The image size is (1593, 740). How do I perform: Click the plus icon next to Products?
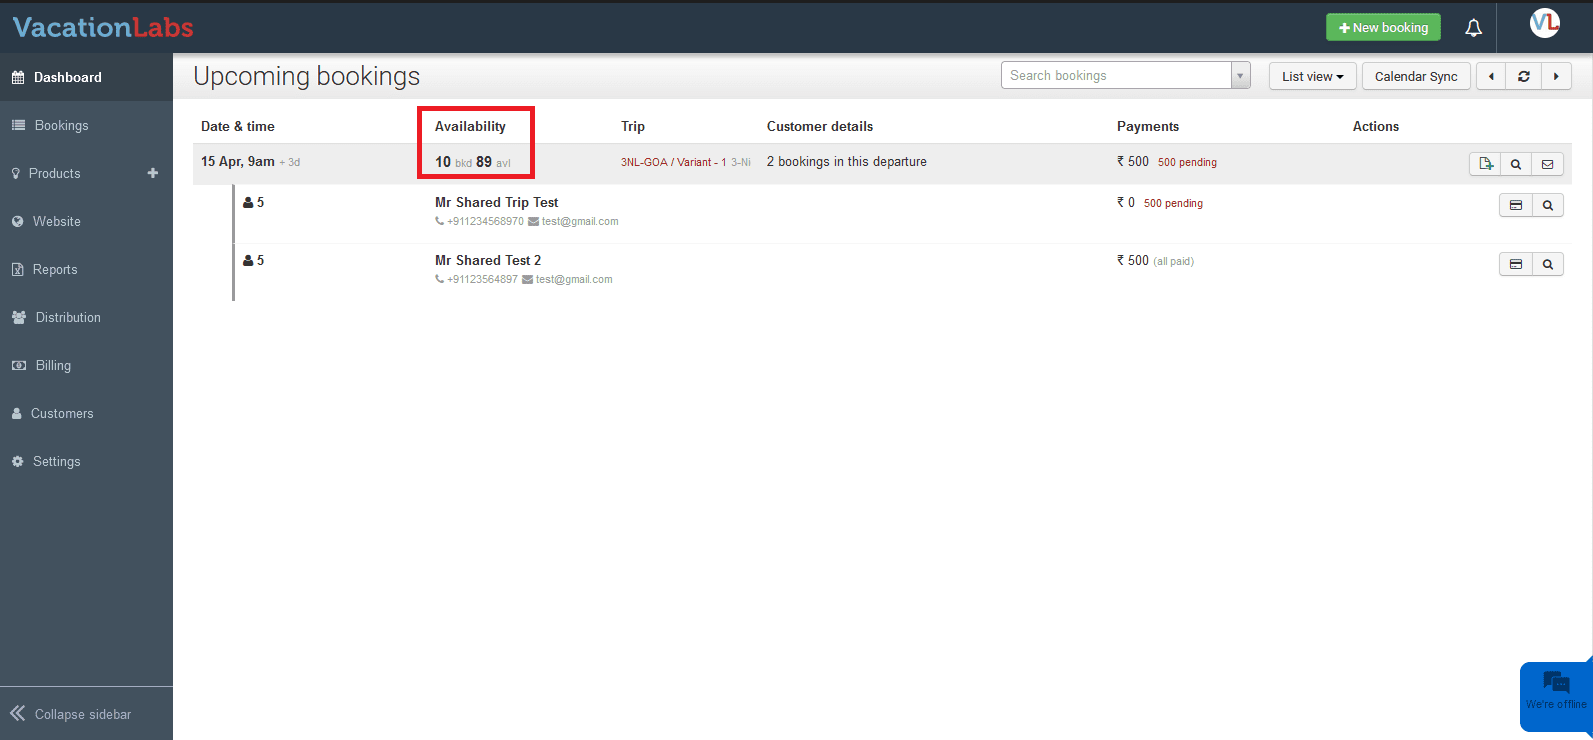(153, 173)
